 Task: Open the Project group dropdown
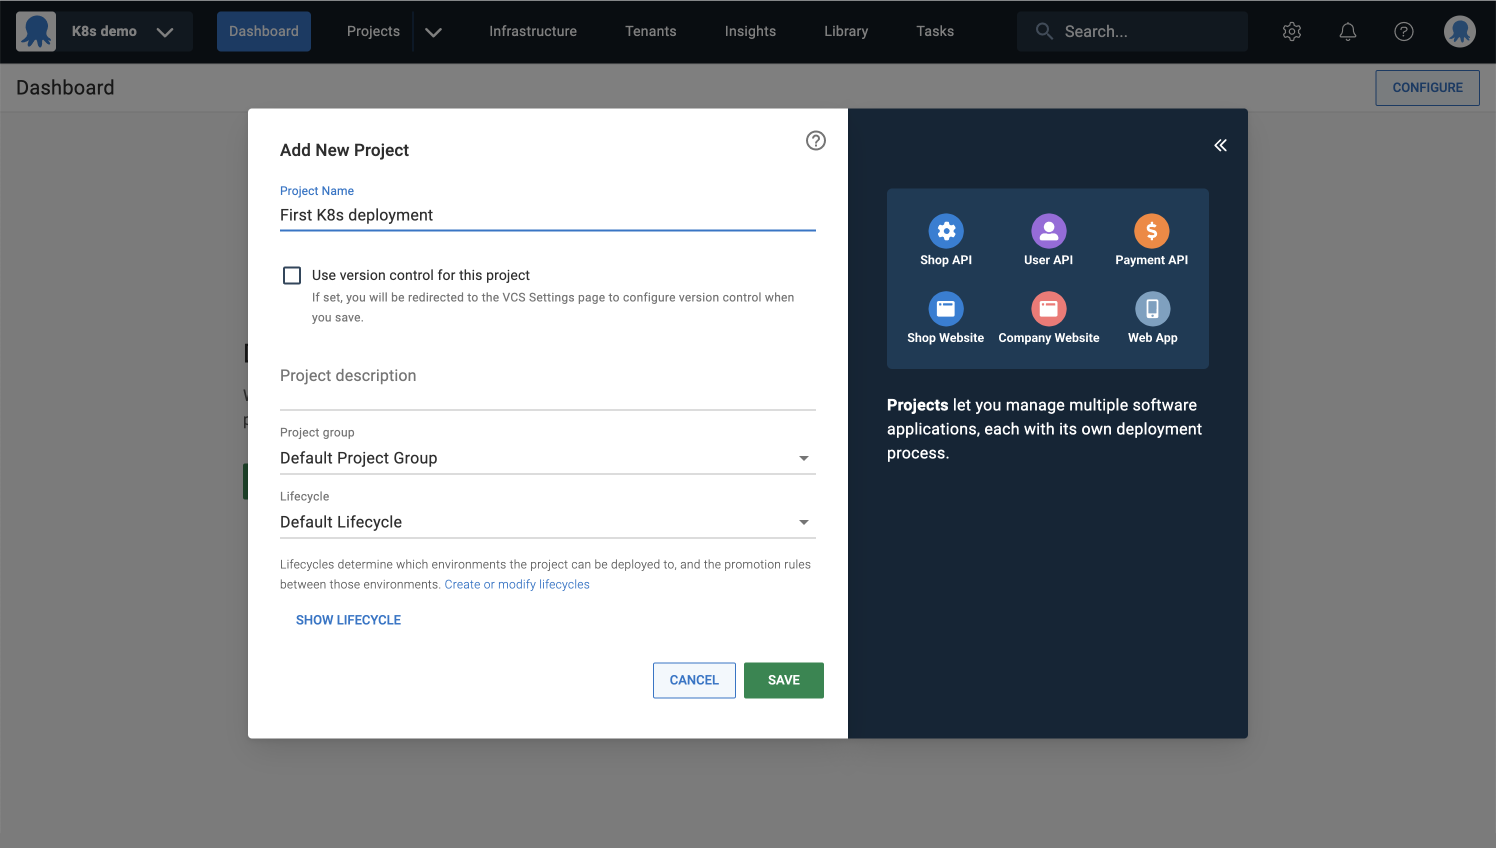point(803,458)
